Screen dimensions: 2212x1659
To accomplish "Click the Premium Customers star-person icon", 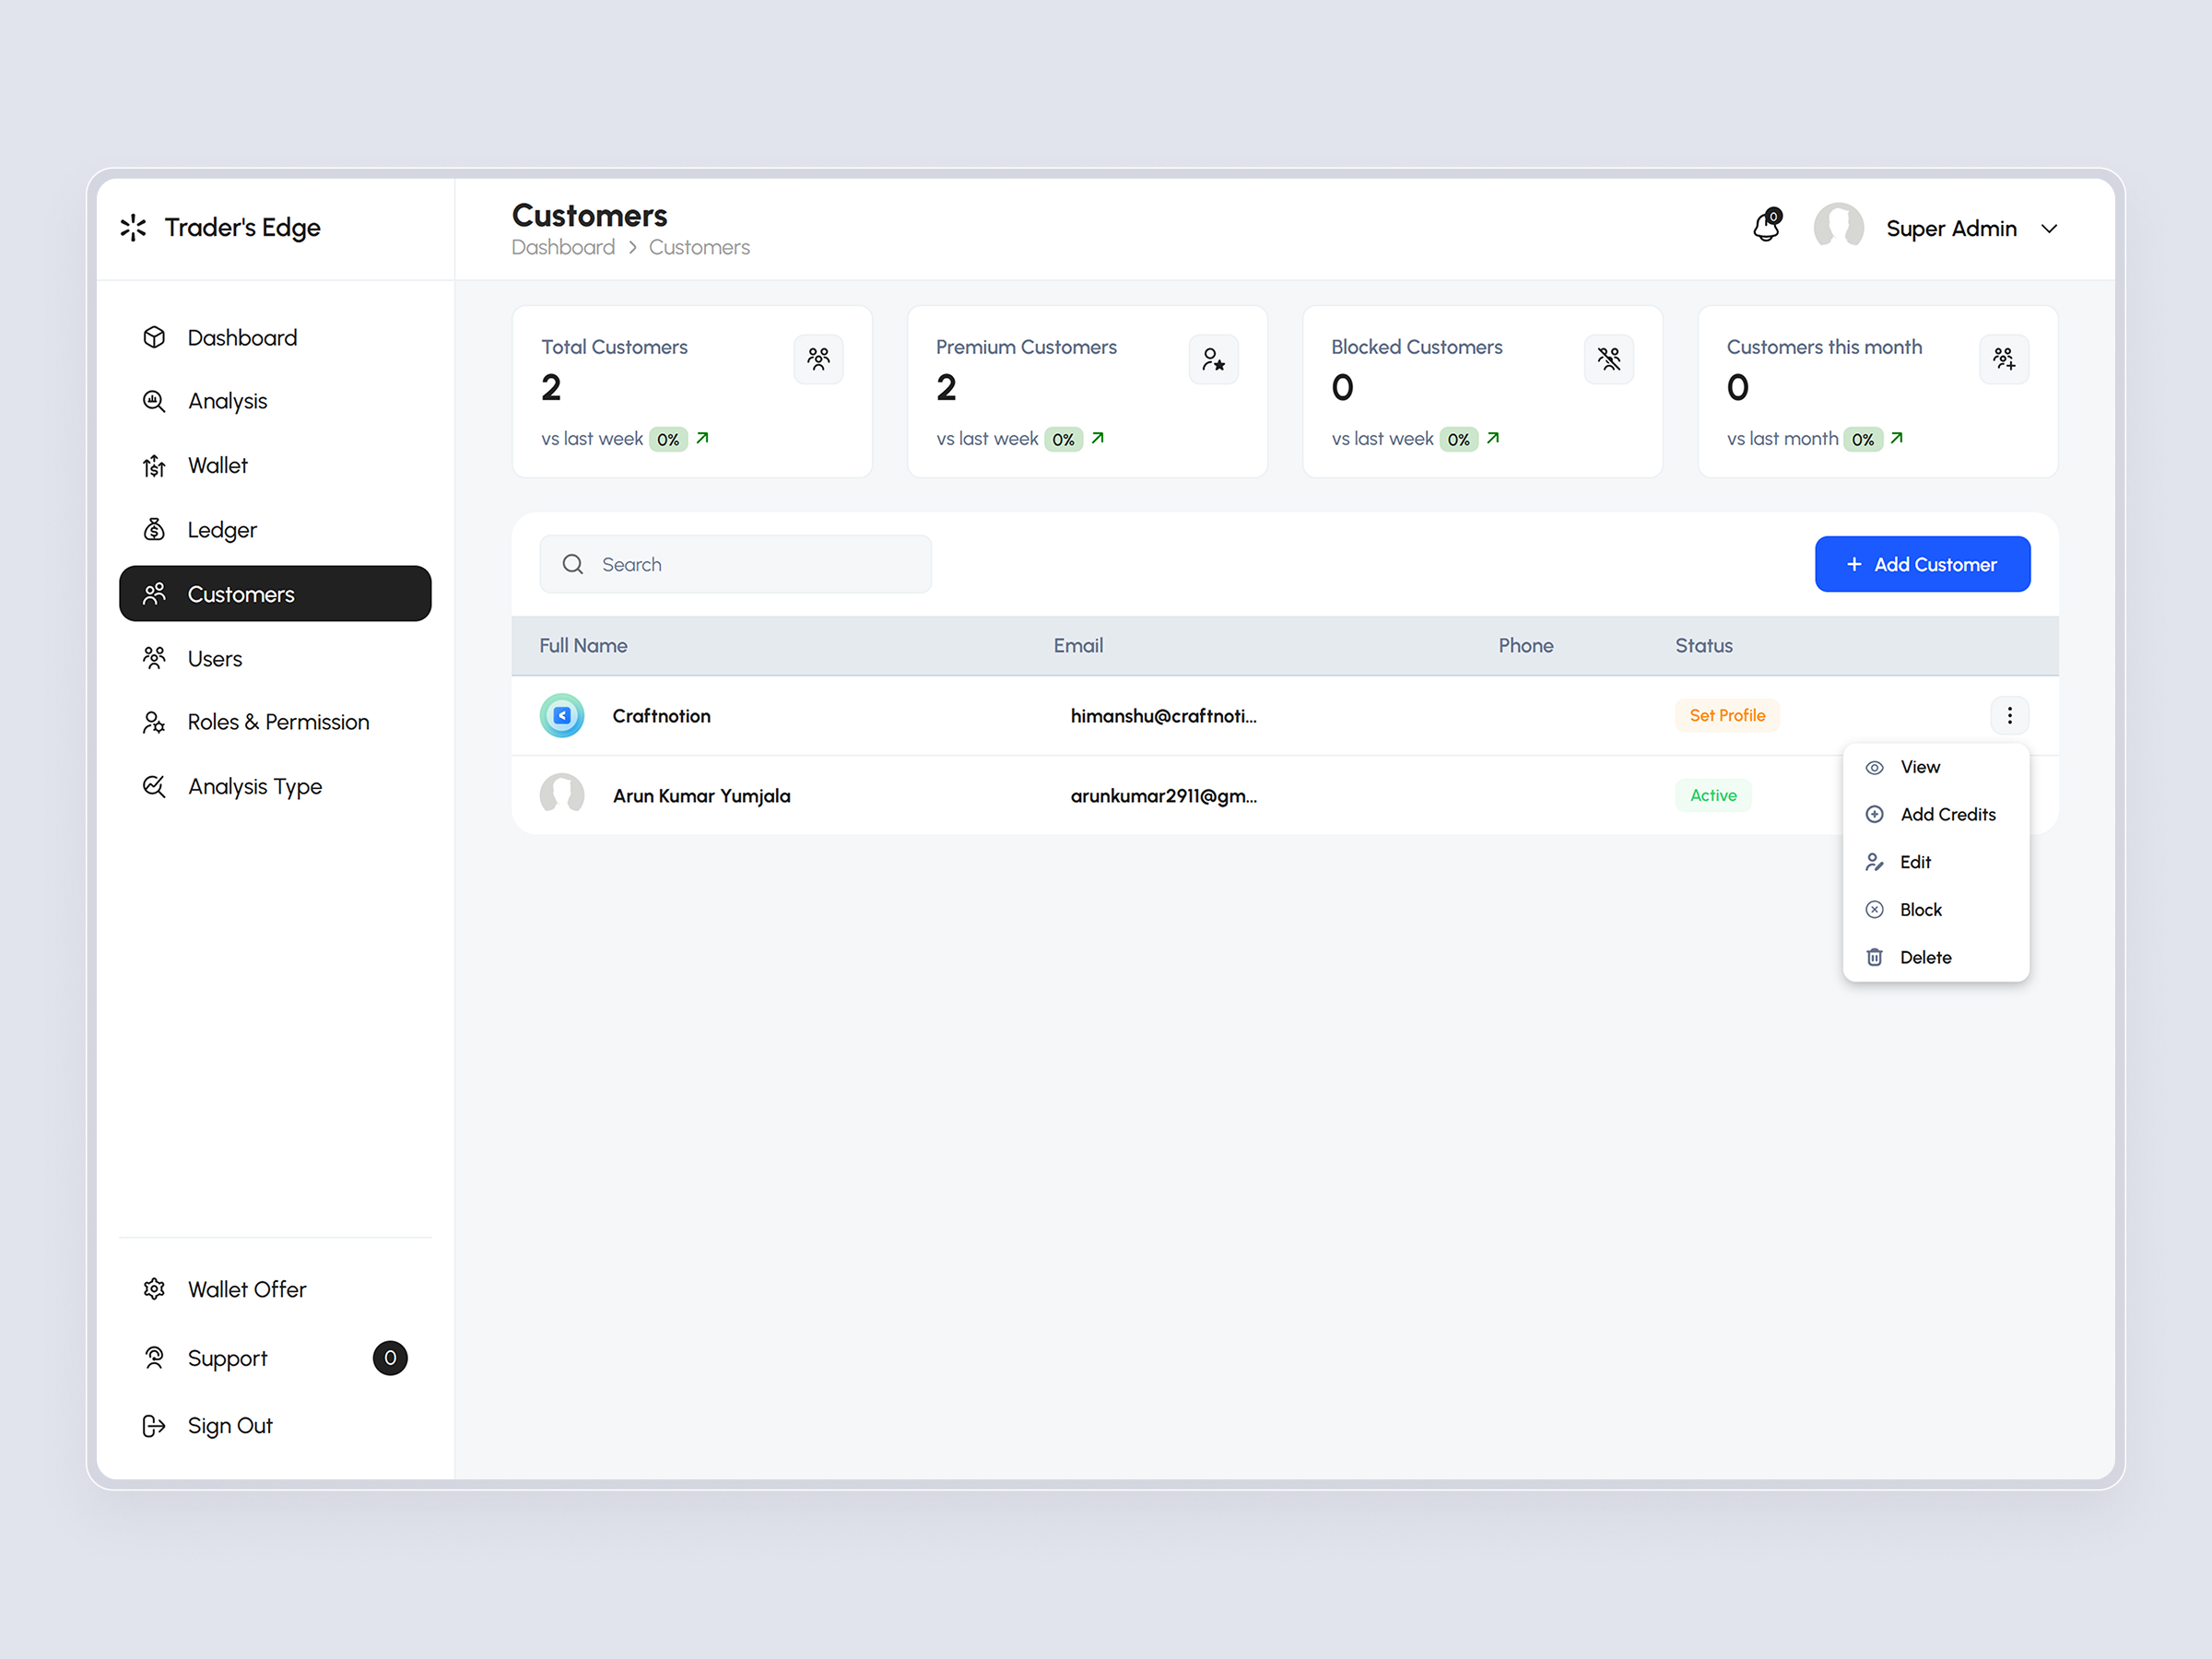I will [1214, 359].
